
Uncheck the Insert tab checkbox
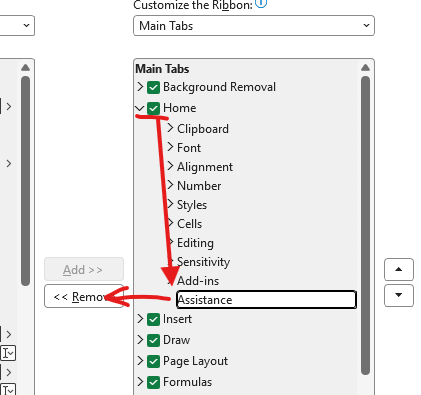pyautogui.click(x=153, y=319)
